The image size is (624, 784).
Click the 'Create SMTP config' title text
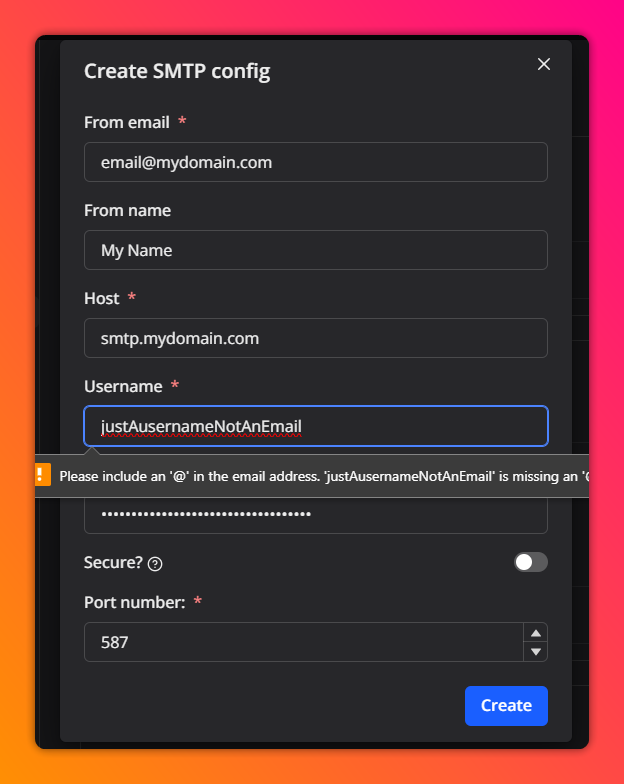point(177,72)
